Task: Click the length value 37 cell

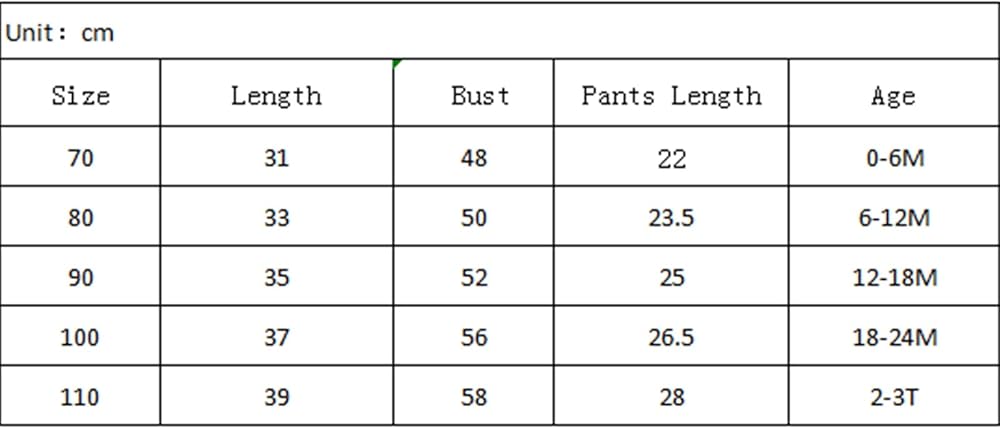Action: point(277,336)
